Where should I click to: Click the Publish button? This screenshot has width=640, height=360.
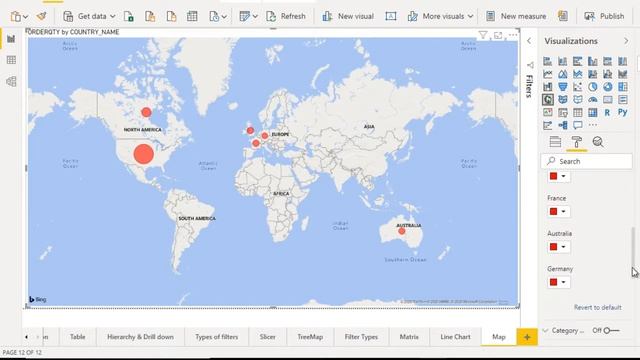(604, 16)
